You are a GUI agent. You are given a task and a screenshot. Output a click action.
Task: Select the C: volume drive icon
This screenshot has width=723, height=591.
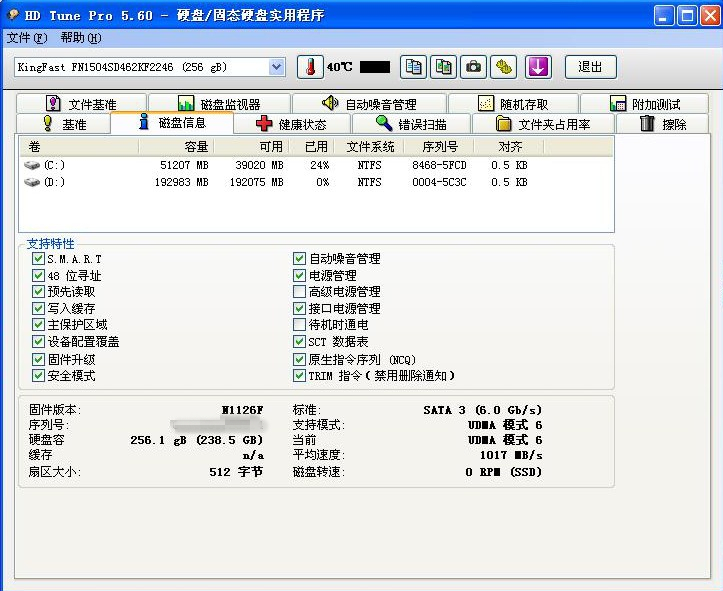pos(32,165)
